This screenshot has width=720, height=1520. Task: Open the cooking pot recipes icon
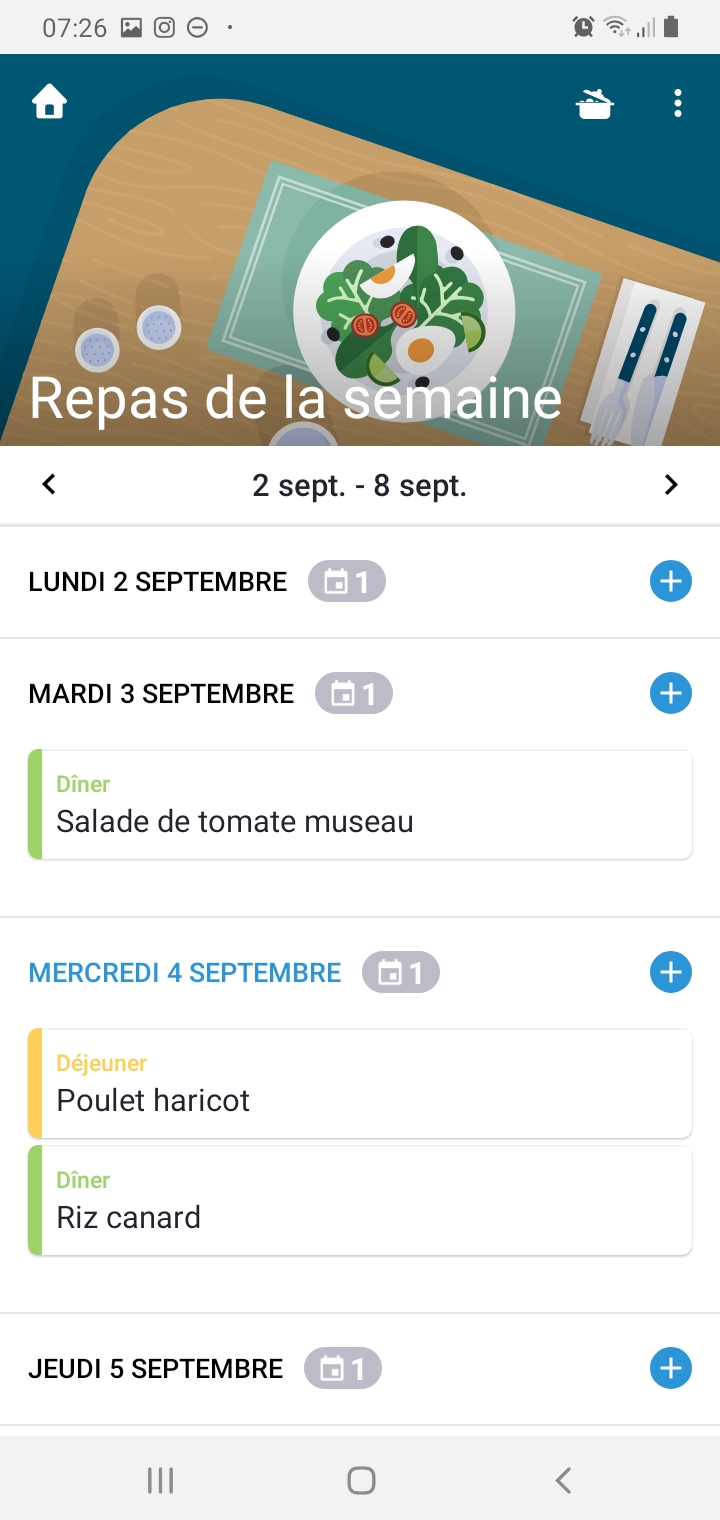pyautogui.click(x=595, y=103)
